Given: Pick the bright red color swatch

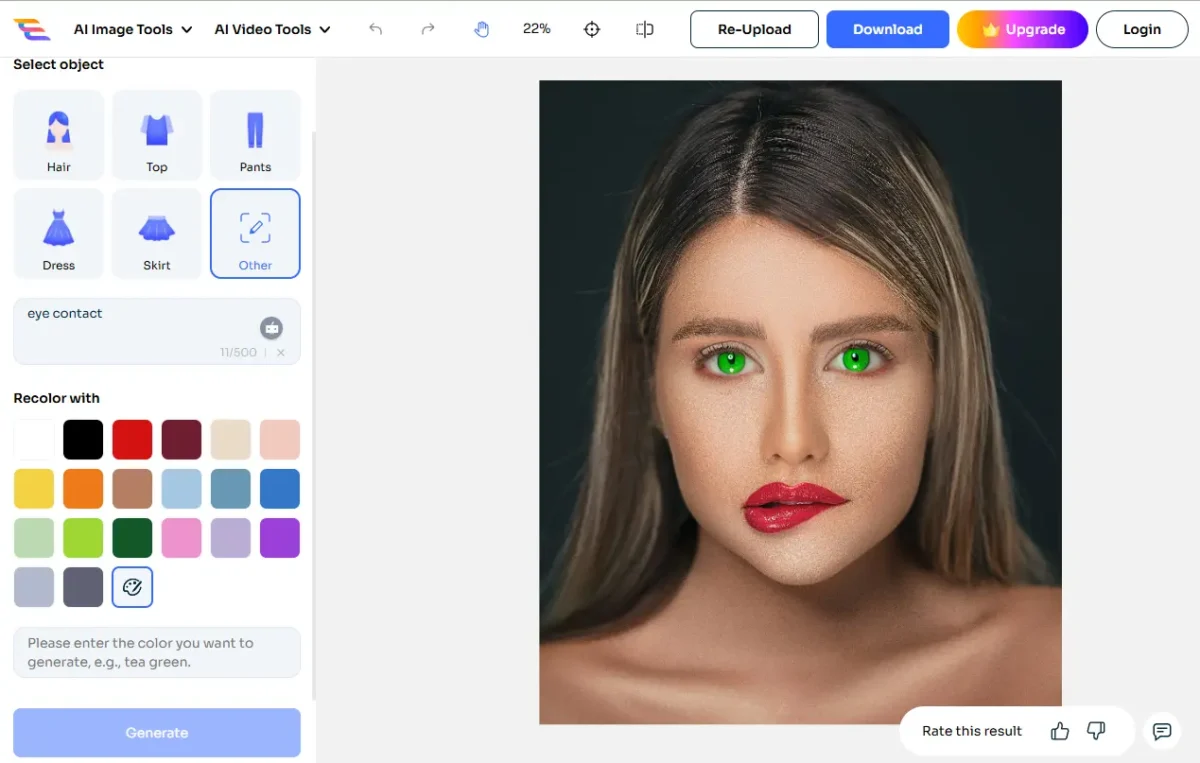Looking at the screenshot, I should [132, 440].
